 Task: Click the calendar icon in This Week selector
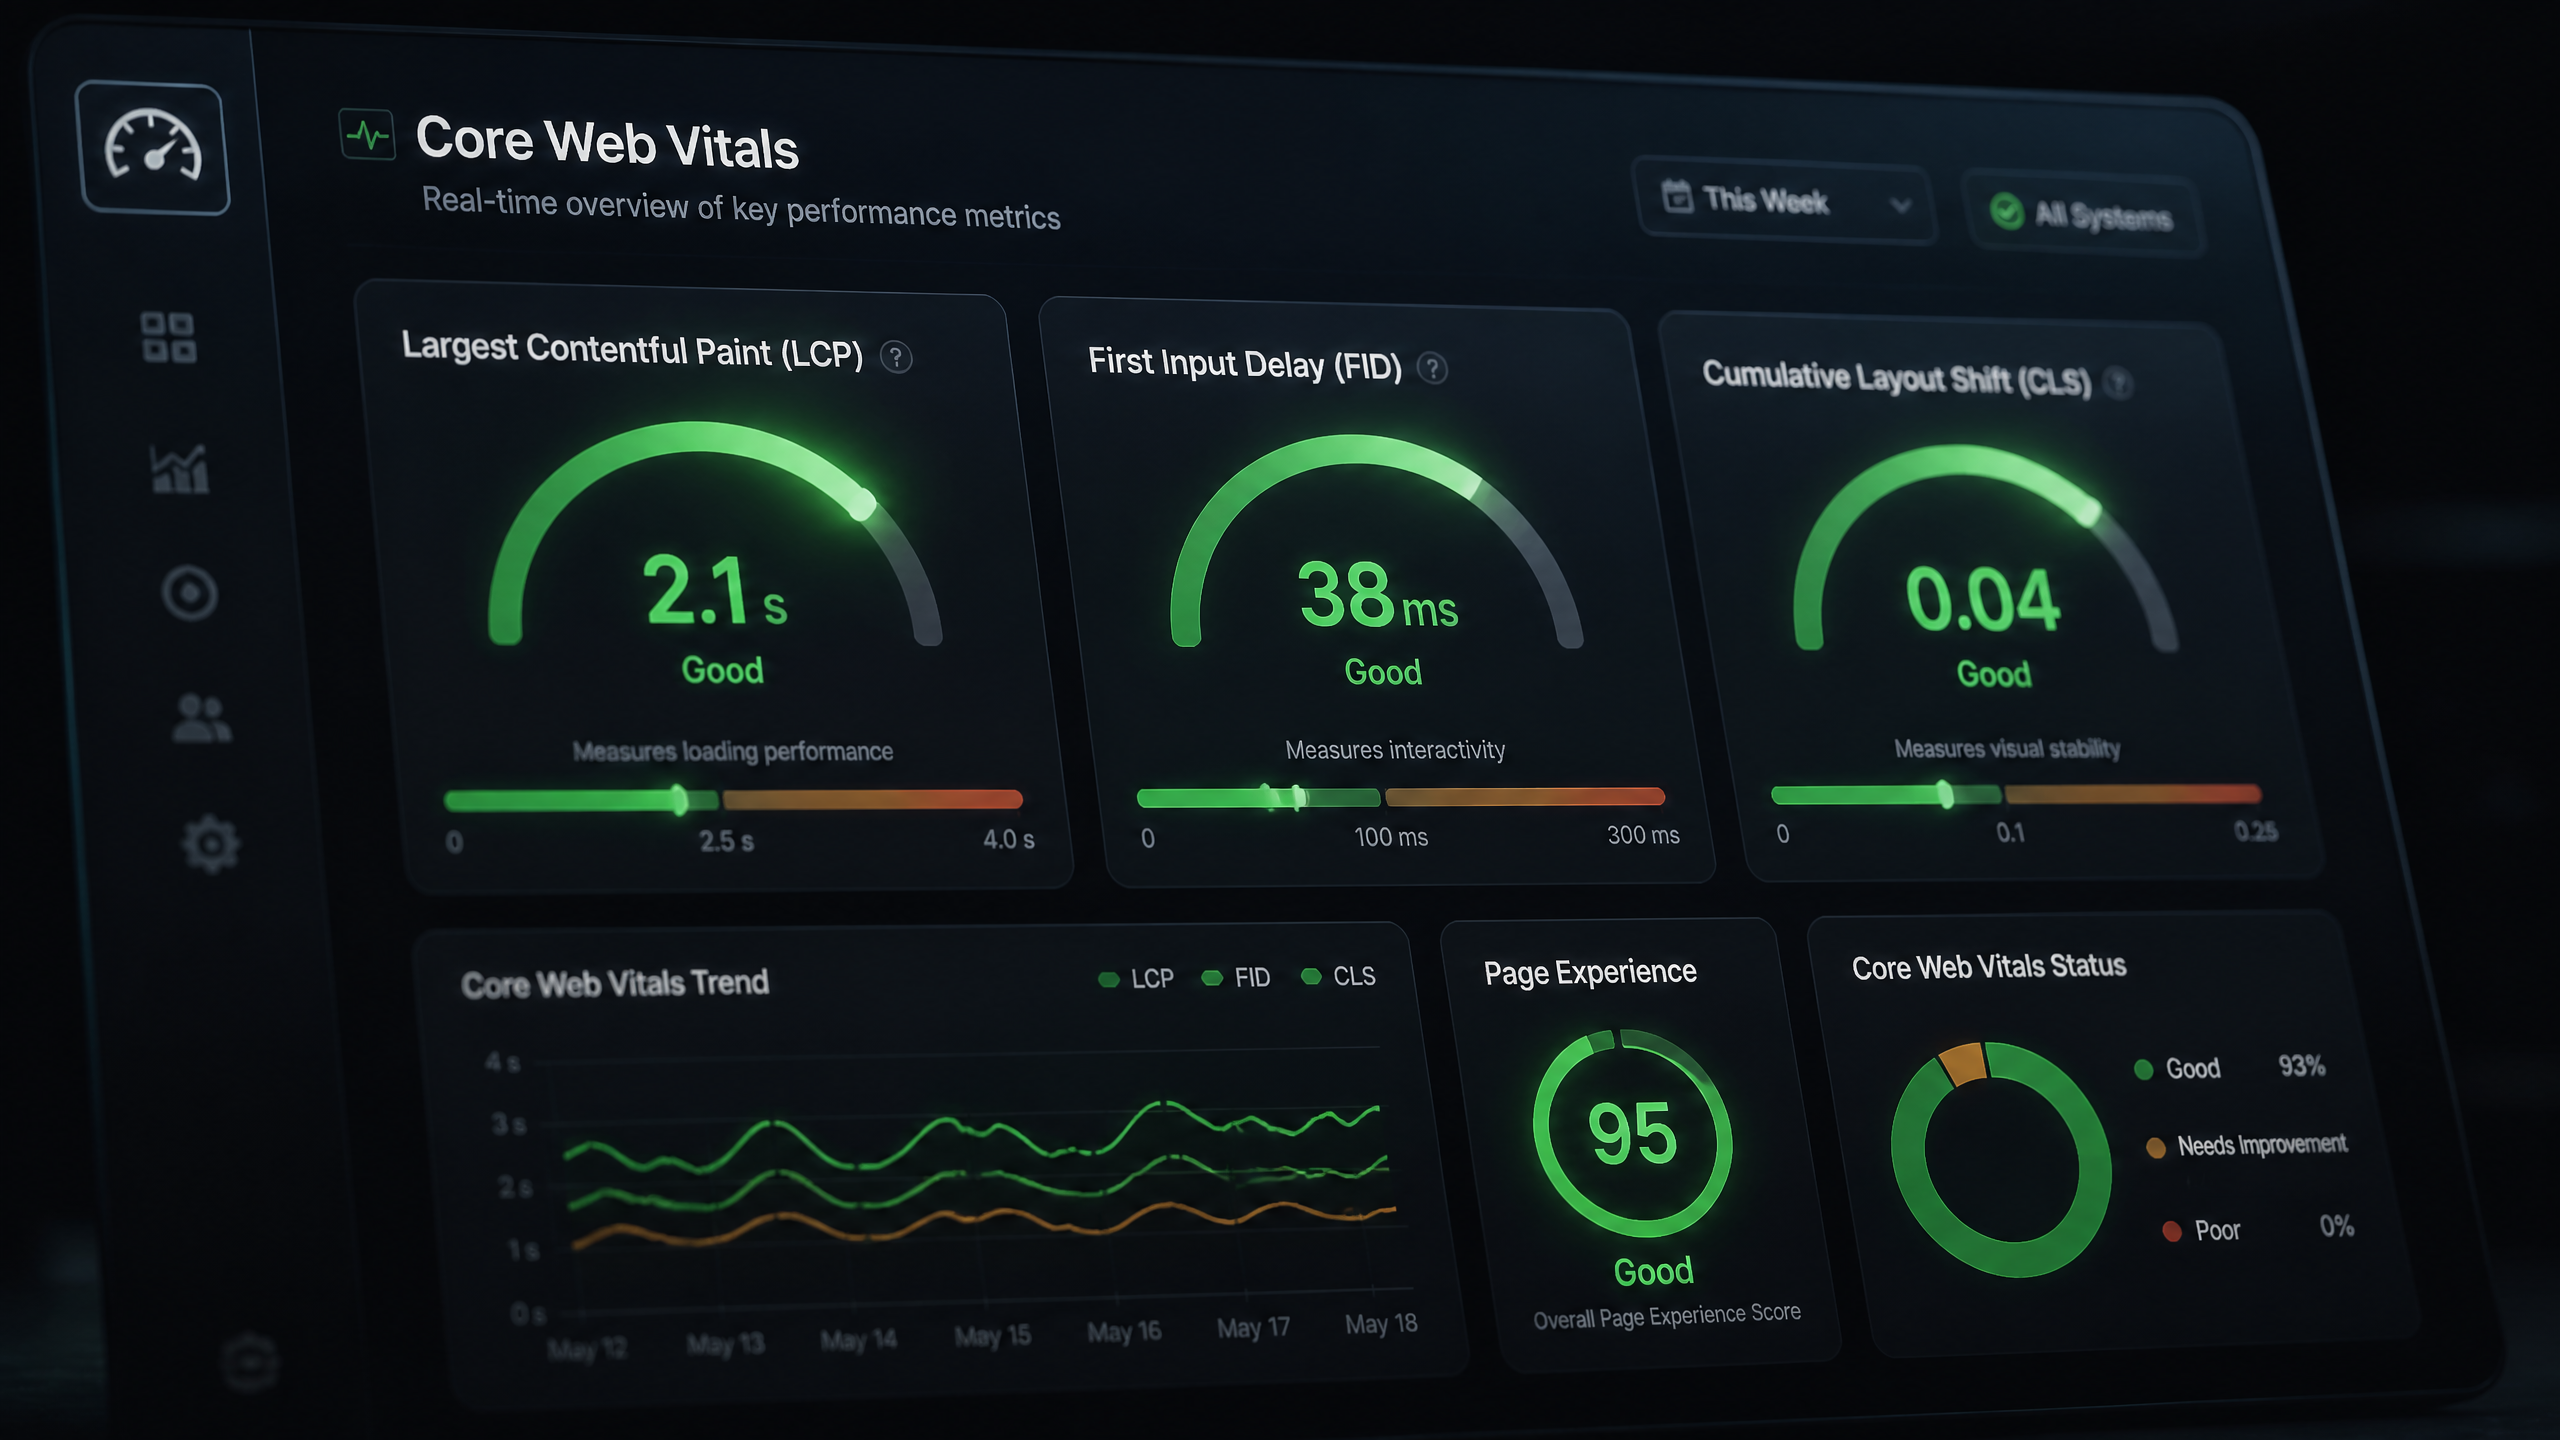(x=1677, y=196)
